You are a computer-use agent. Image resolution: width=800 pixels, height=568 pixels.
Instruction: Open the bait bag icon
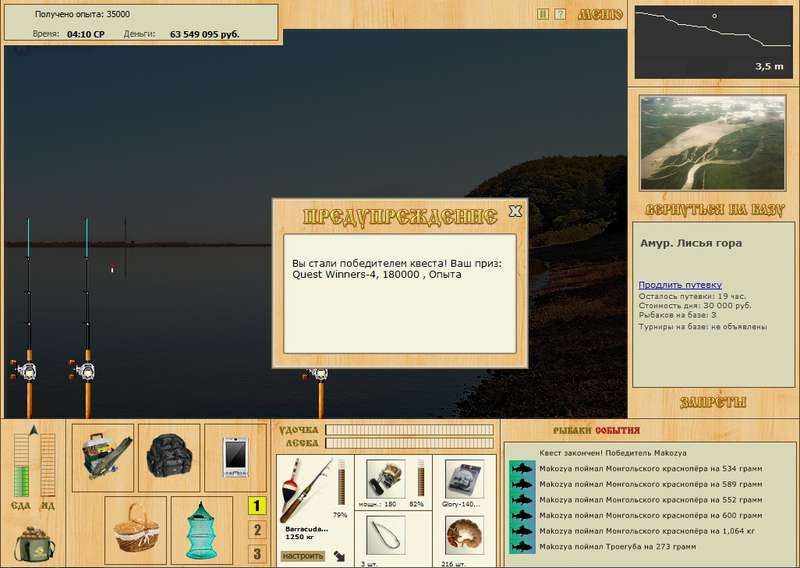(34, 544)
